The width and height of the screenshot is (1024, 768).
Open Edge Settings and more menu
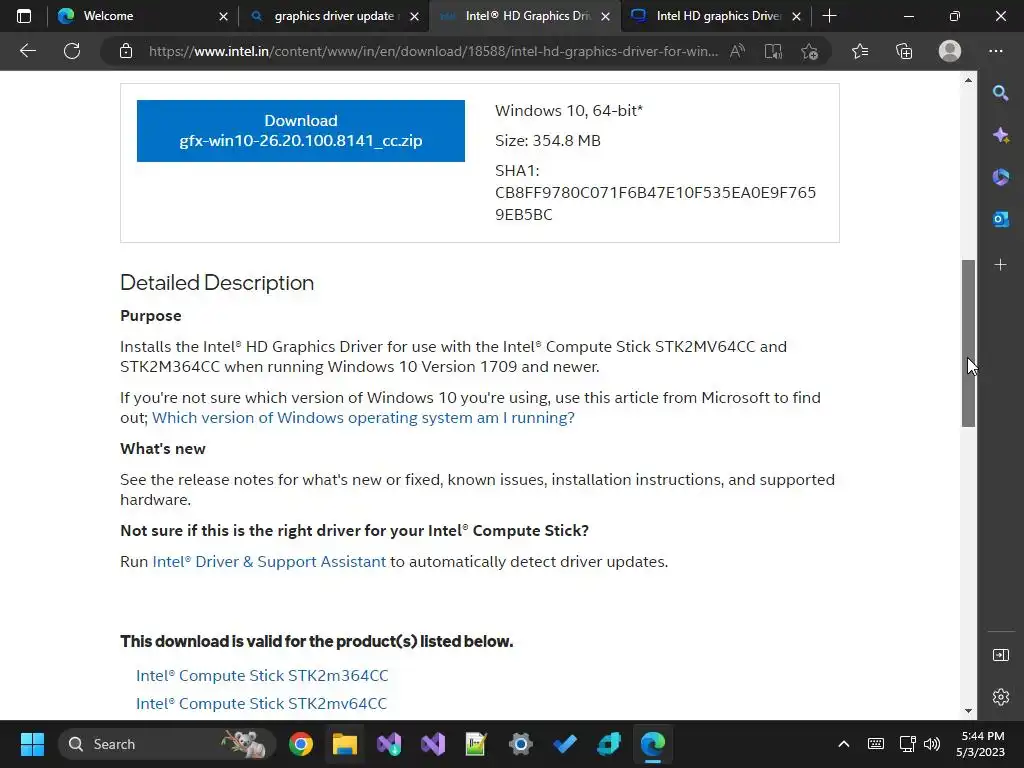(x=995, y=51)
